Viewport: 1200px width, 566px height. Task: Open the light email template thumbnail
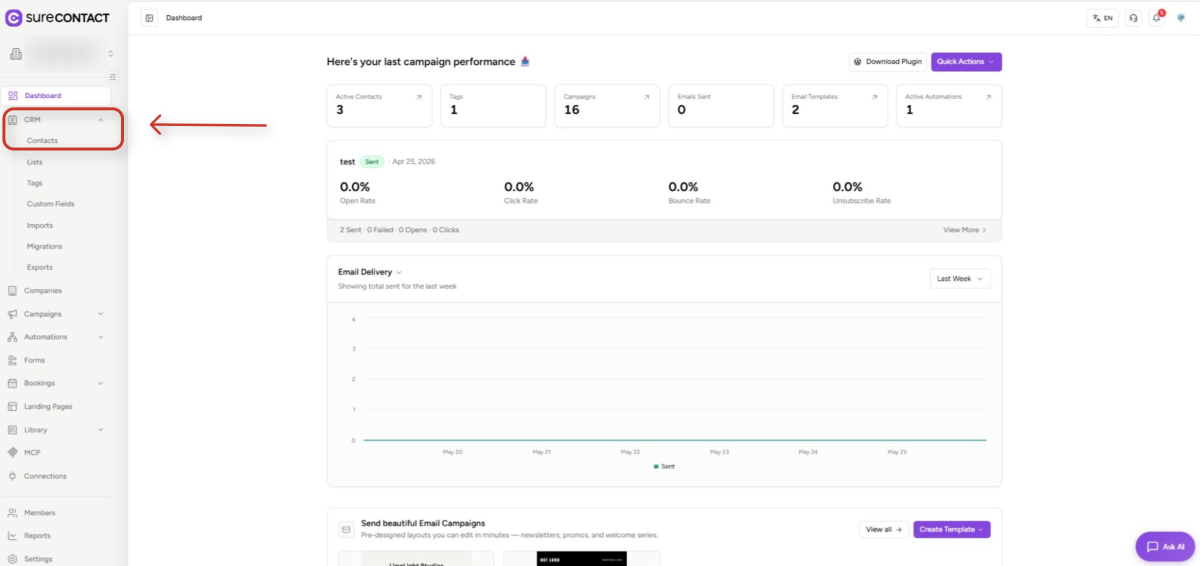click(x=416, y=558)
